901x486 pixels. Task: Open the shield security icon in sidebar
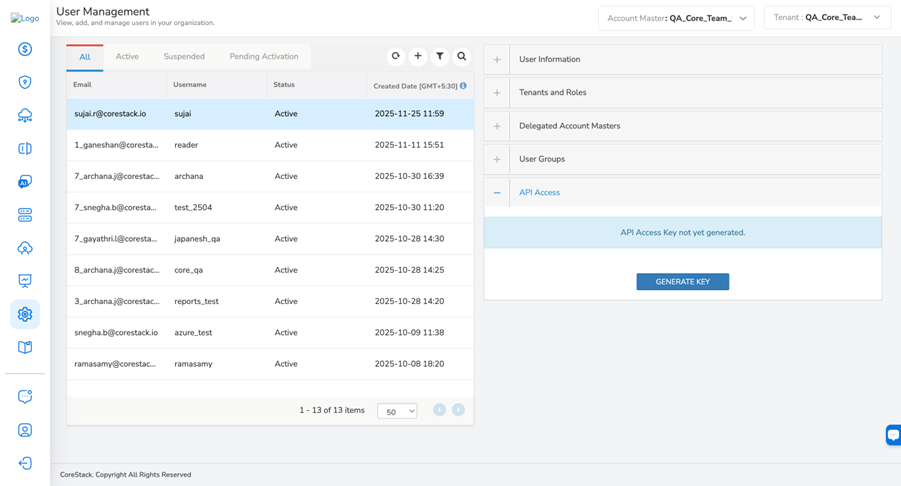pyautogui.click(x=25, y=82)
